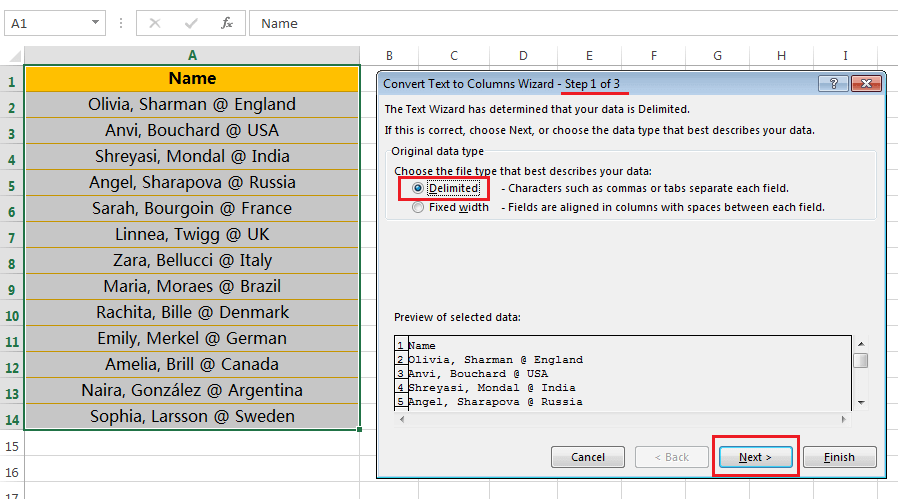Click cell 'Shreyasi, Mondal @ India'
The height and width of the screenshot is (499, 898).
pos(192,156)
